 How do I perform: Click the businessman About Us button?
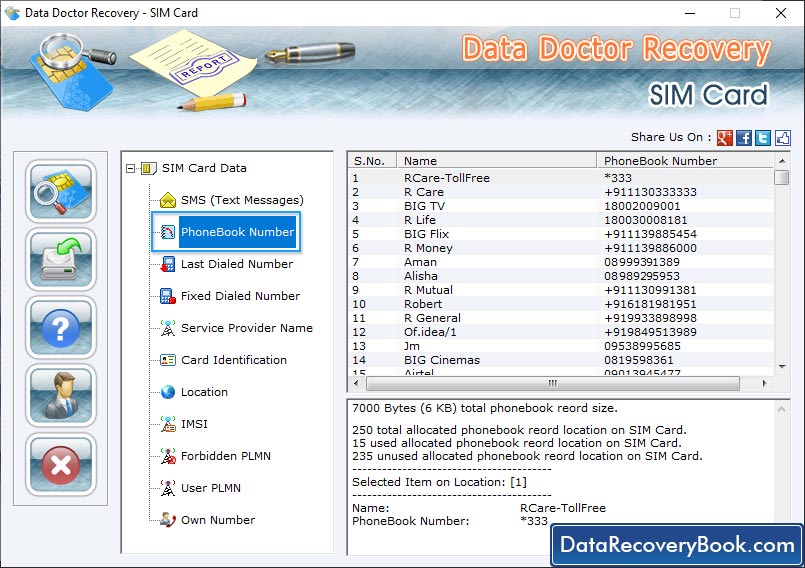61,396
